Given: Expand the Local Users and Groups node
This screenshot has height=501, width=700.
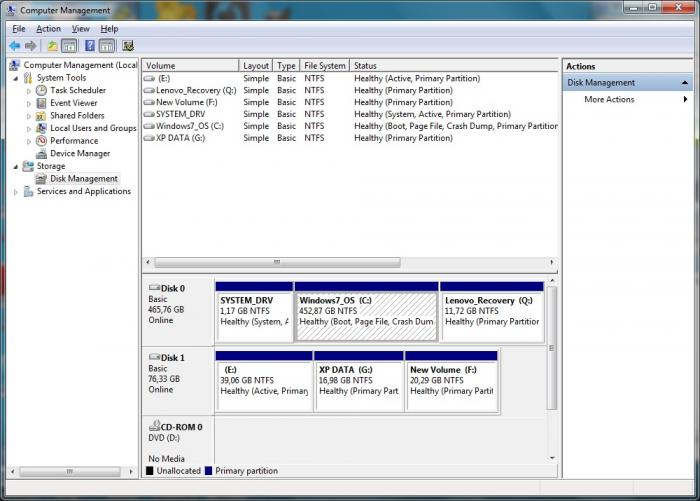Looking at the screenshot, I should coord(29,129).
